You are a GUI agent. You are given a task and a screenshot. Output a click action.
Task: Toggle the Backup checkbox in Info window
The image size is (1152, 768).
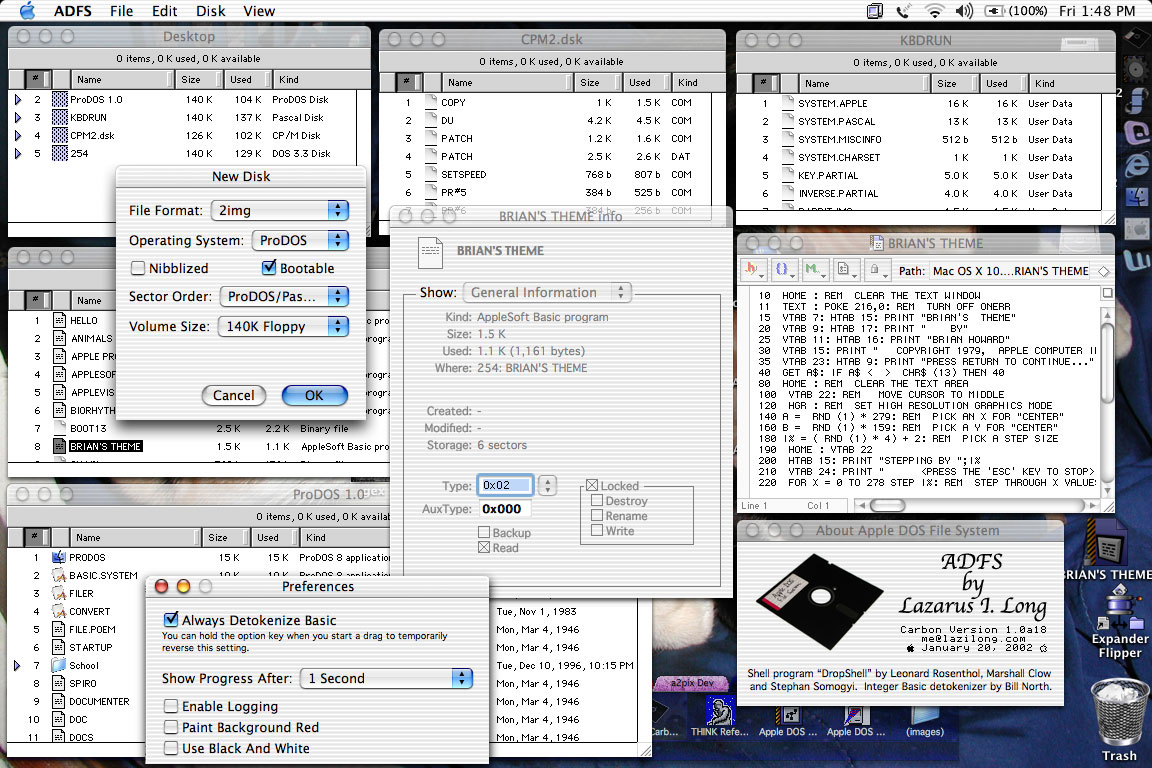pyautogui.click(x=484, y=532)
